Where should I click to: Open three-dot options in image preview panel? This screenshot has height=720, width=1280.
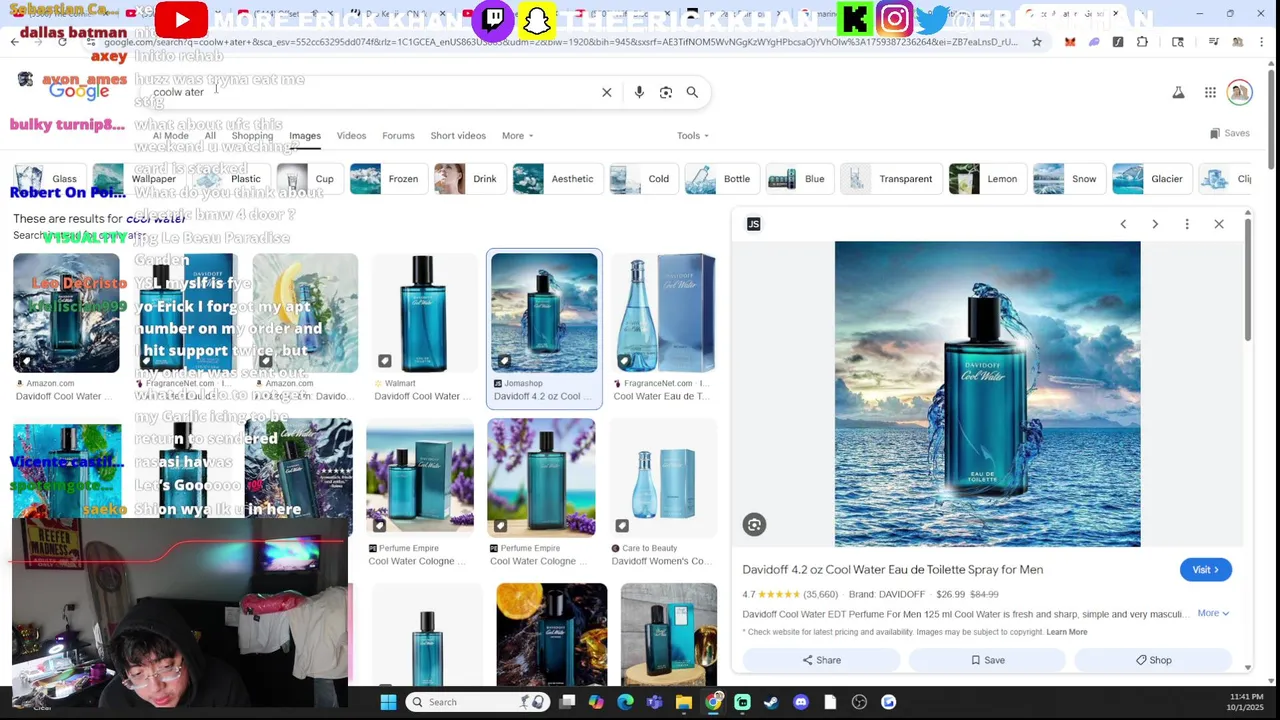point(1187,224)
